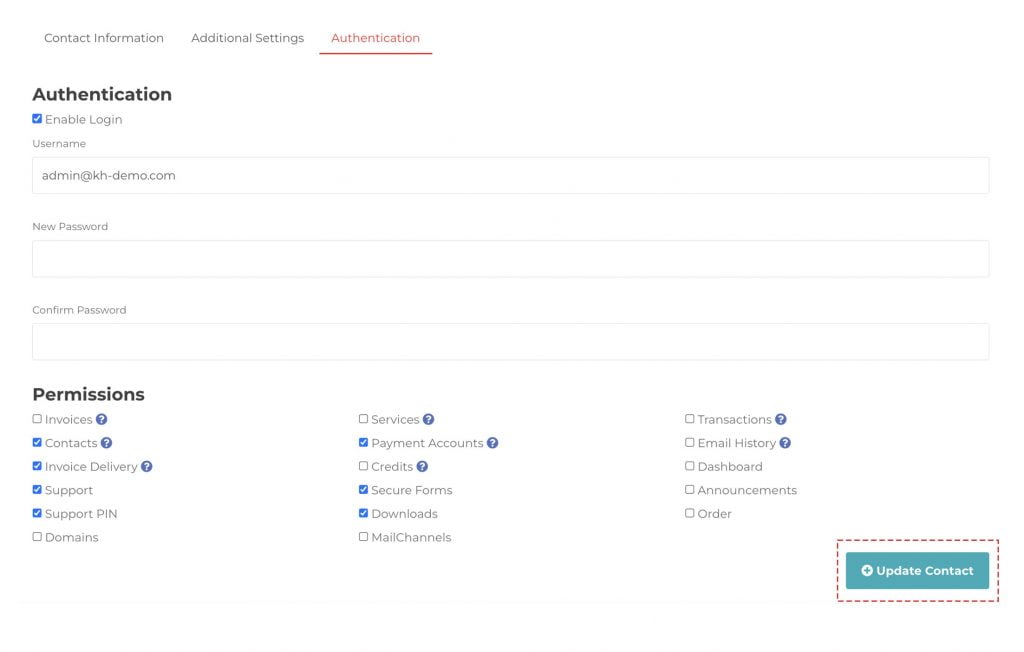Focus the Username input field
Image resolution: width=1024 pixels, height=652 pixels.
(511, 175)
